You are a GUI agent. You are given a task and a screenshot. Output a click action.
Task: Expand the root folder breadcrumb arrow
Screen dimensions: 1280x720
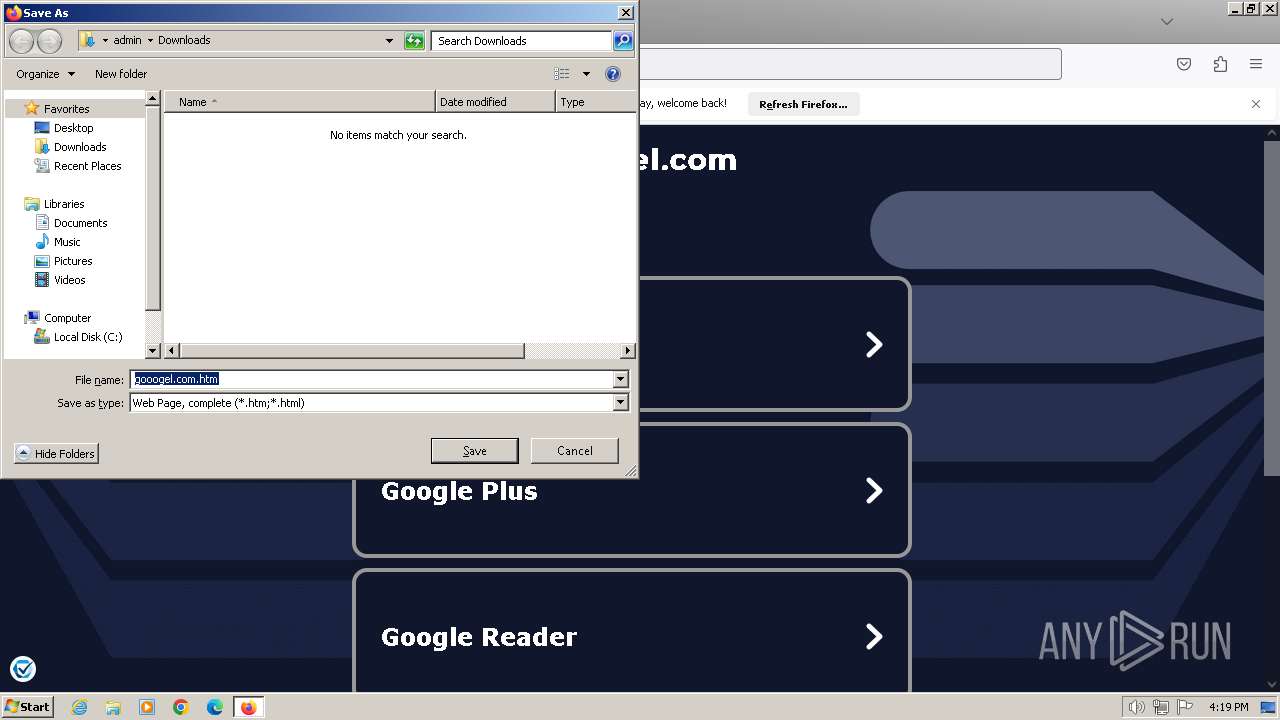[105, 41]
